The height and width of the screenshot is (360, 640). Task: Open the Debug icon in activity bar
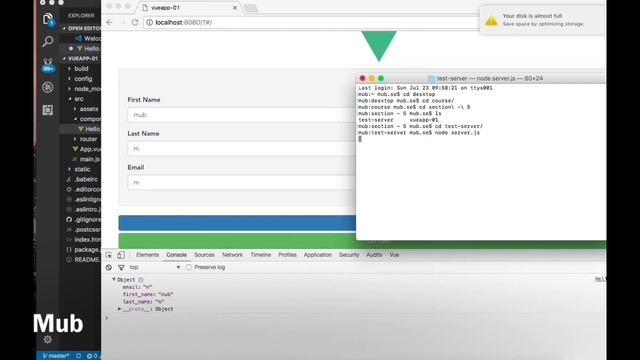[48, 87]
